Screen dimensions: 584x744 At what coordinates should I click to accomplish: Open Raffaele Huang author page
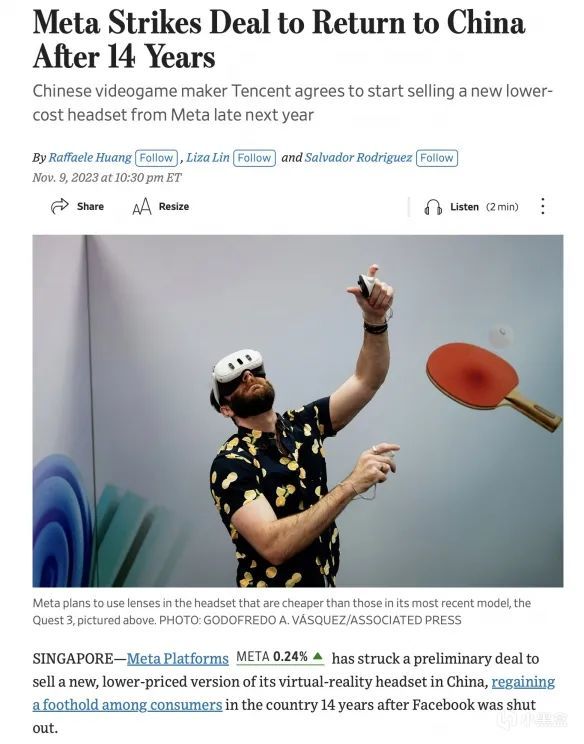click(x=90, y=158)
